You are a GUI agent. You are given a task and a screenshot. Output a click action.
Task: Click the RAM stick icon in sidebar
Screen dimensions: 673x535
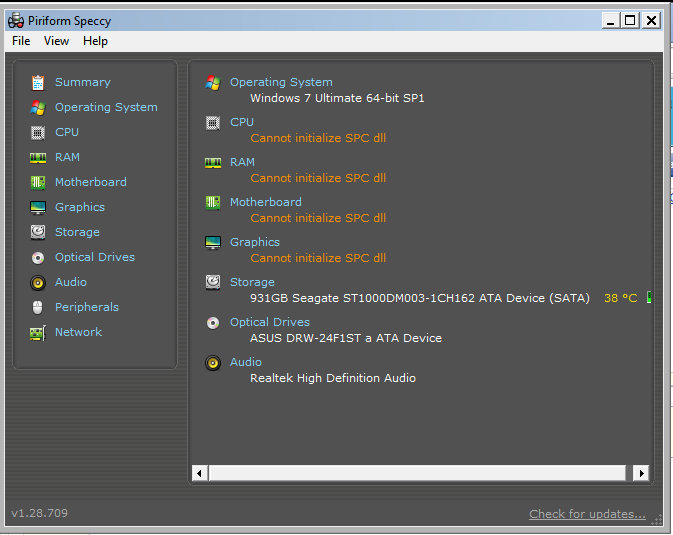point(38,158)
